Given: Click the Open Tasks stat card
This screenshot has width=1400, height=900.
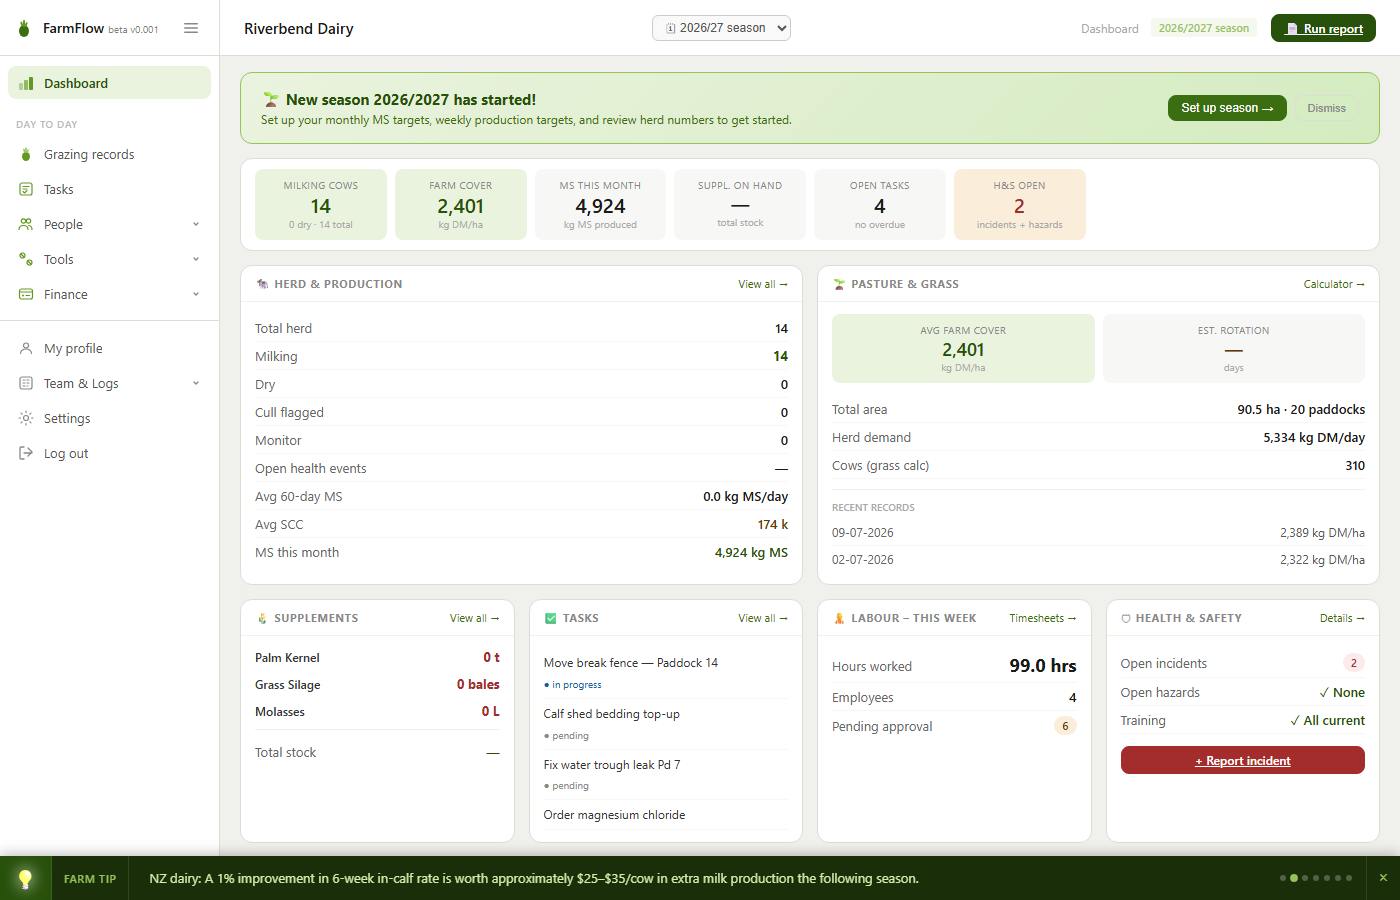Looking at the screenshot, I should click(880, 204).
